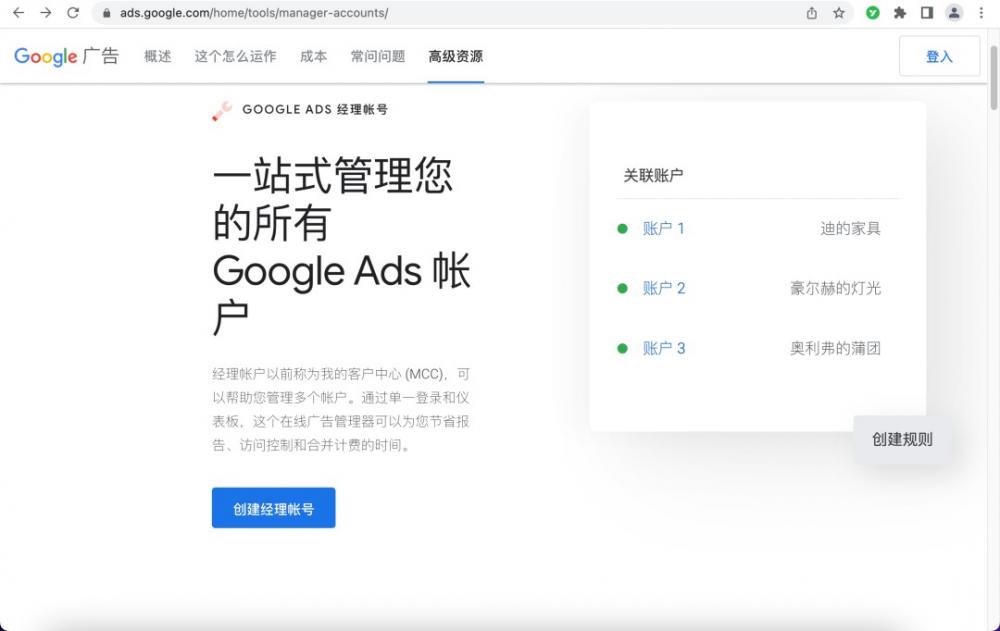Open the 常问问题 tab

pyautogui.click(x=378, y=56)
